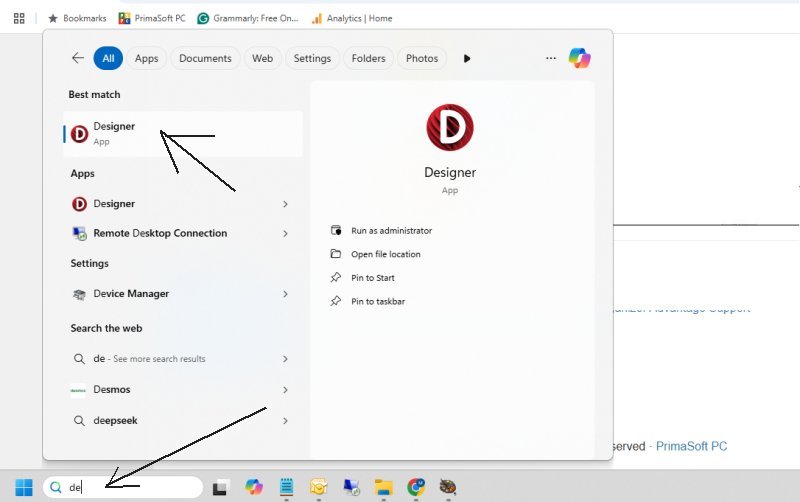This screenshot has width=800, height=502.
Task: Open Google Chrome from the taskbar
Action: point(416,487)
